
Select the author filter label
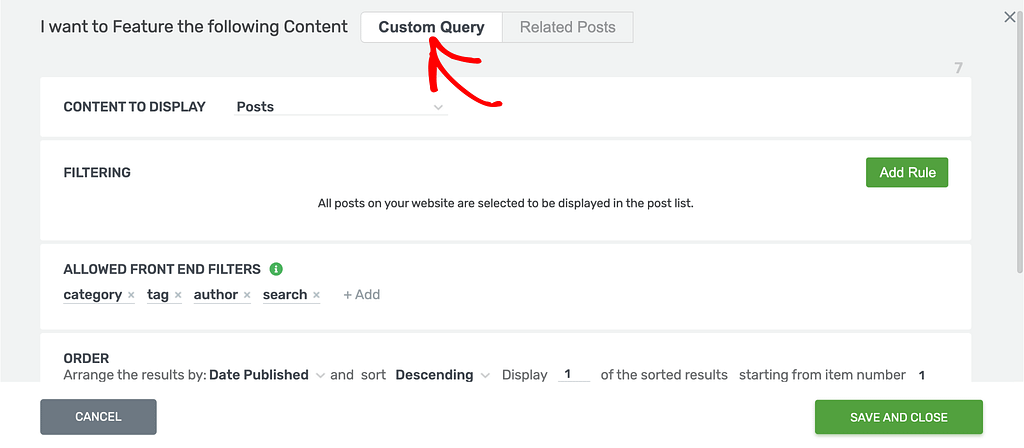(x=216, y=295)
